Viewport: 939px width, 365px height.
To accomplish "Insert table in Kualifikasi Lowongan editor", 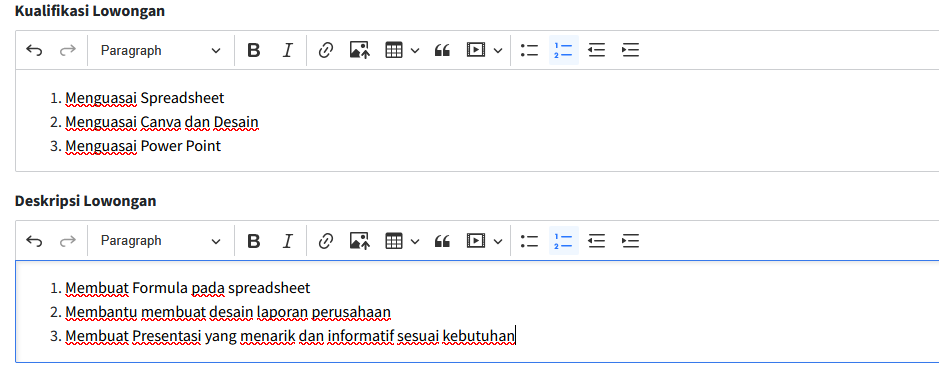I will point(393,50).
